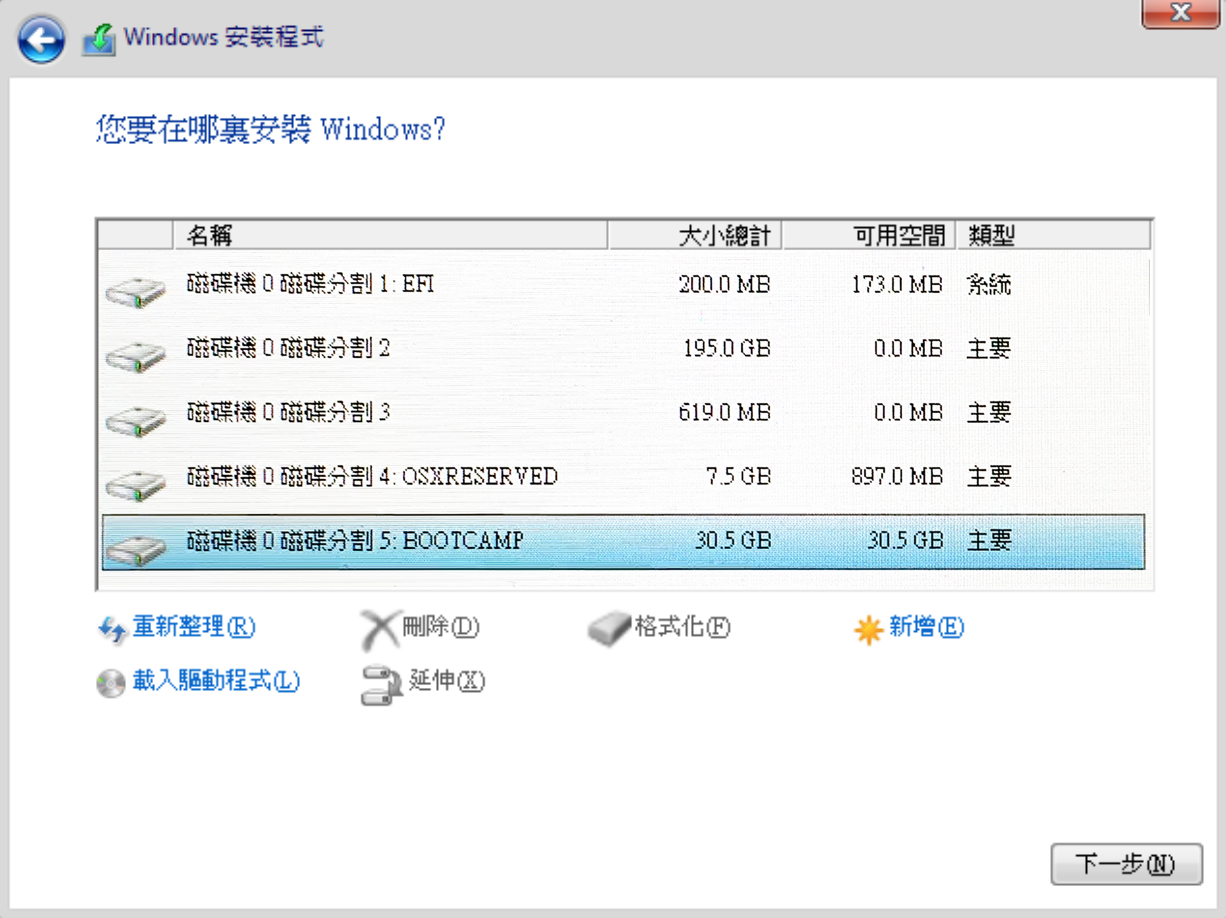
Task: Click the 類型 column header
Action: pyautogui.click(x=1052, y=236)
